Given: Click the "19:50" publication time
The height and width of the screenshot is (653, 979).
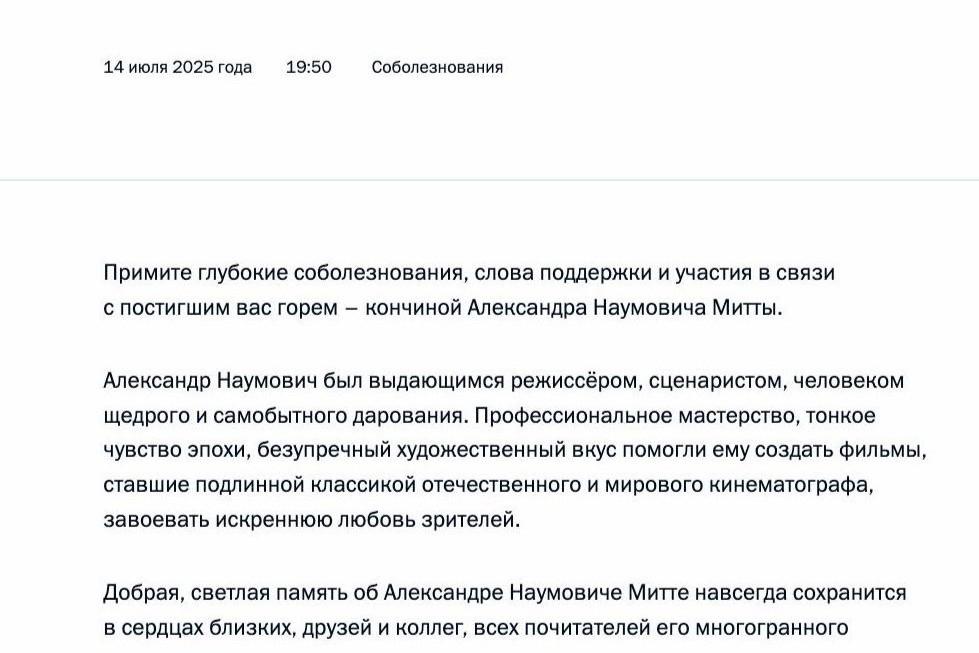Looking at the screenshot, I should pyautogui.click(x=309, y=68).
